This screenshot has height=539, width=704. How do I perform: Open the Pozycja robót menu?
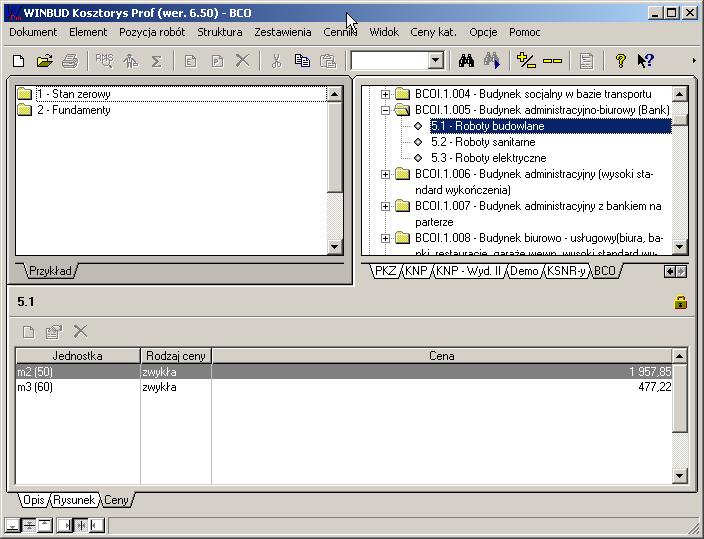[152, 32]
